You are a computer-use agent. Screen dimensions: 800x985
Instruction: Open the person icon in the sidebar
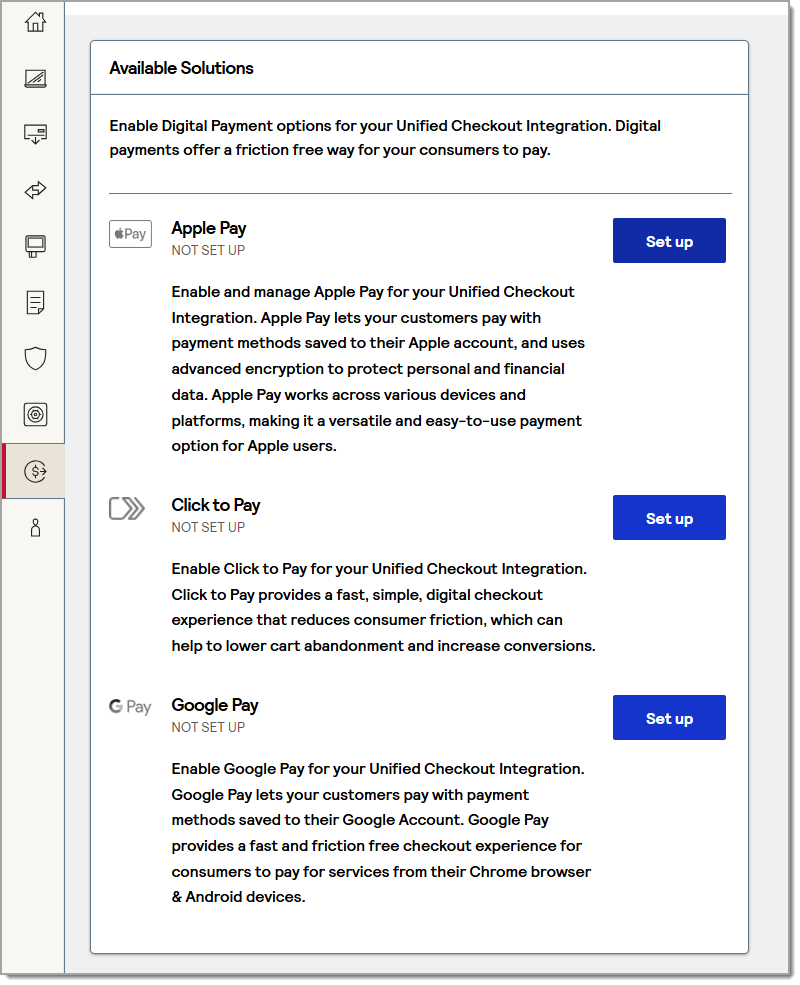click(x=35, y=527)
